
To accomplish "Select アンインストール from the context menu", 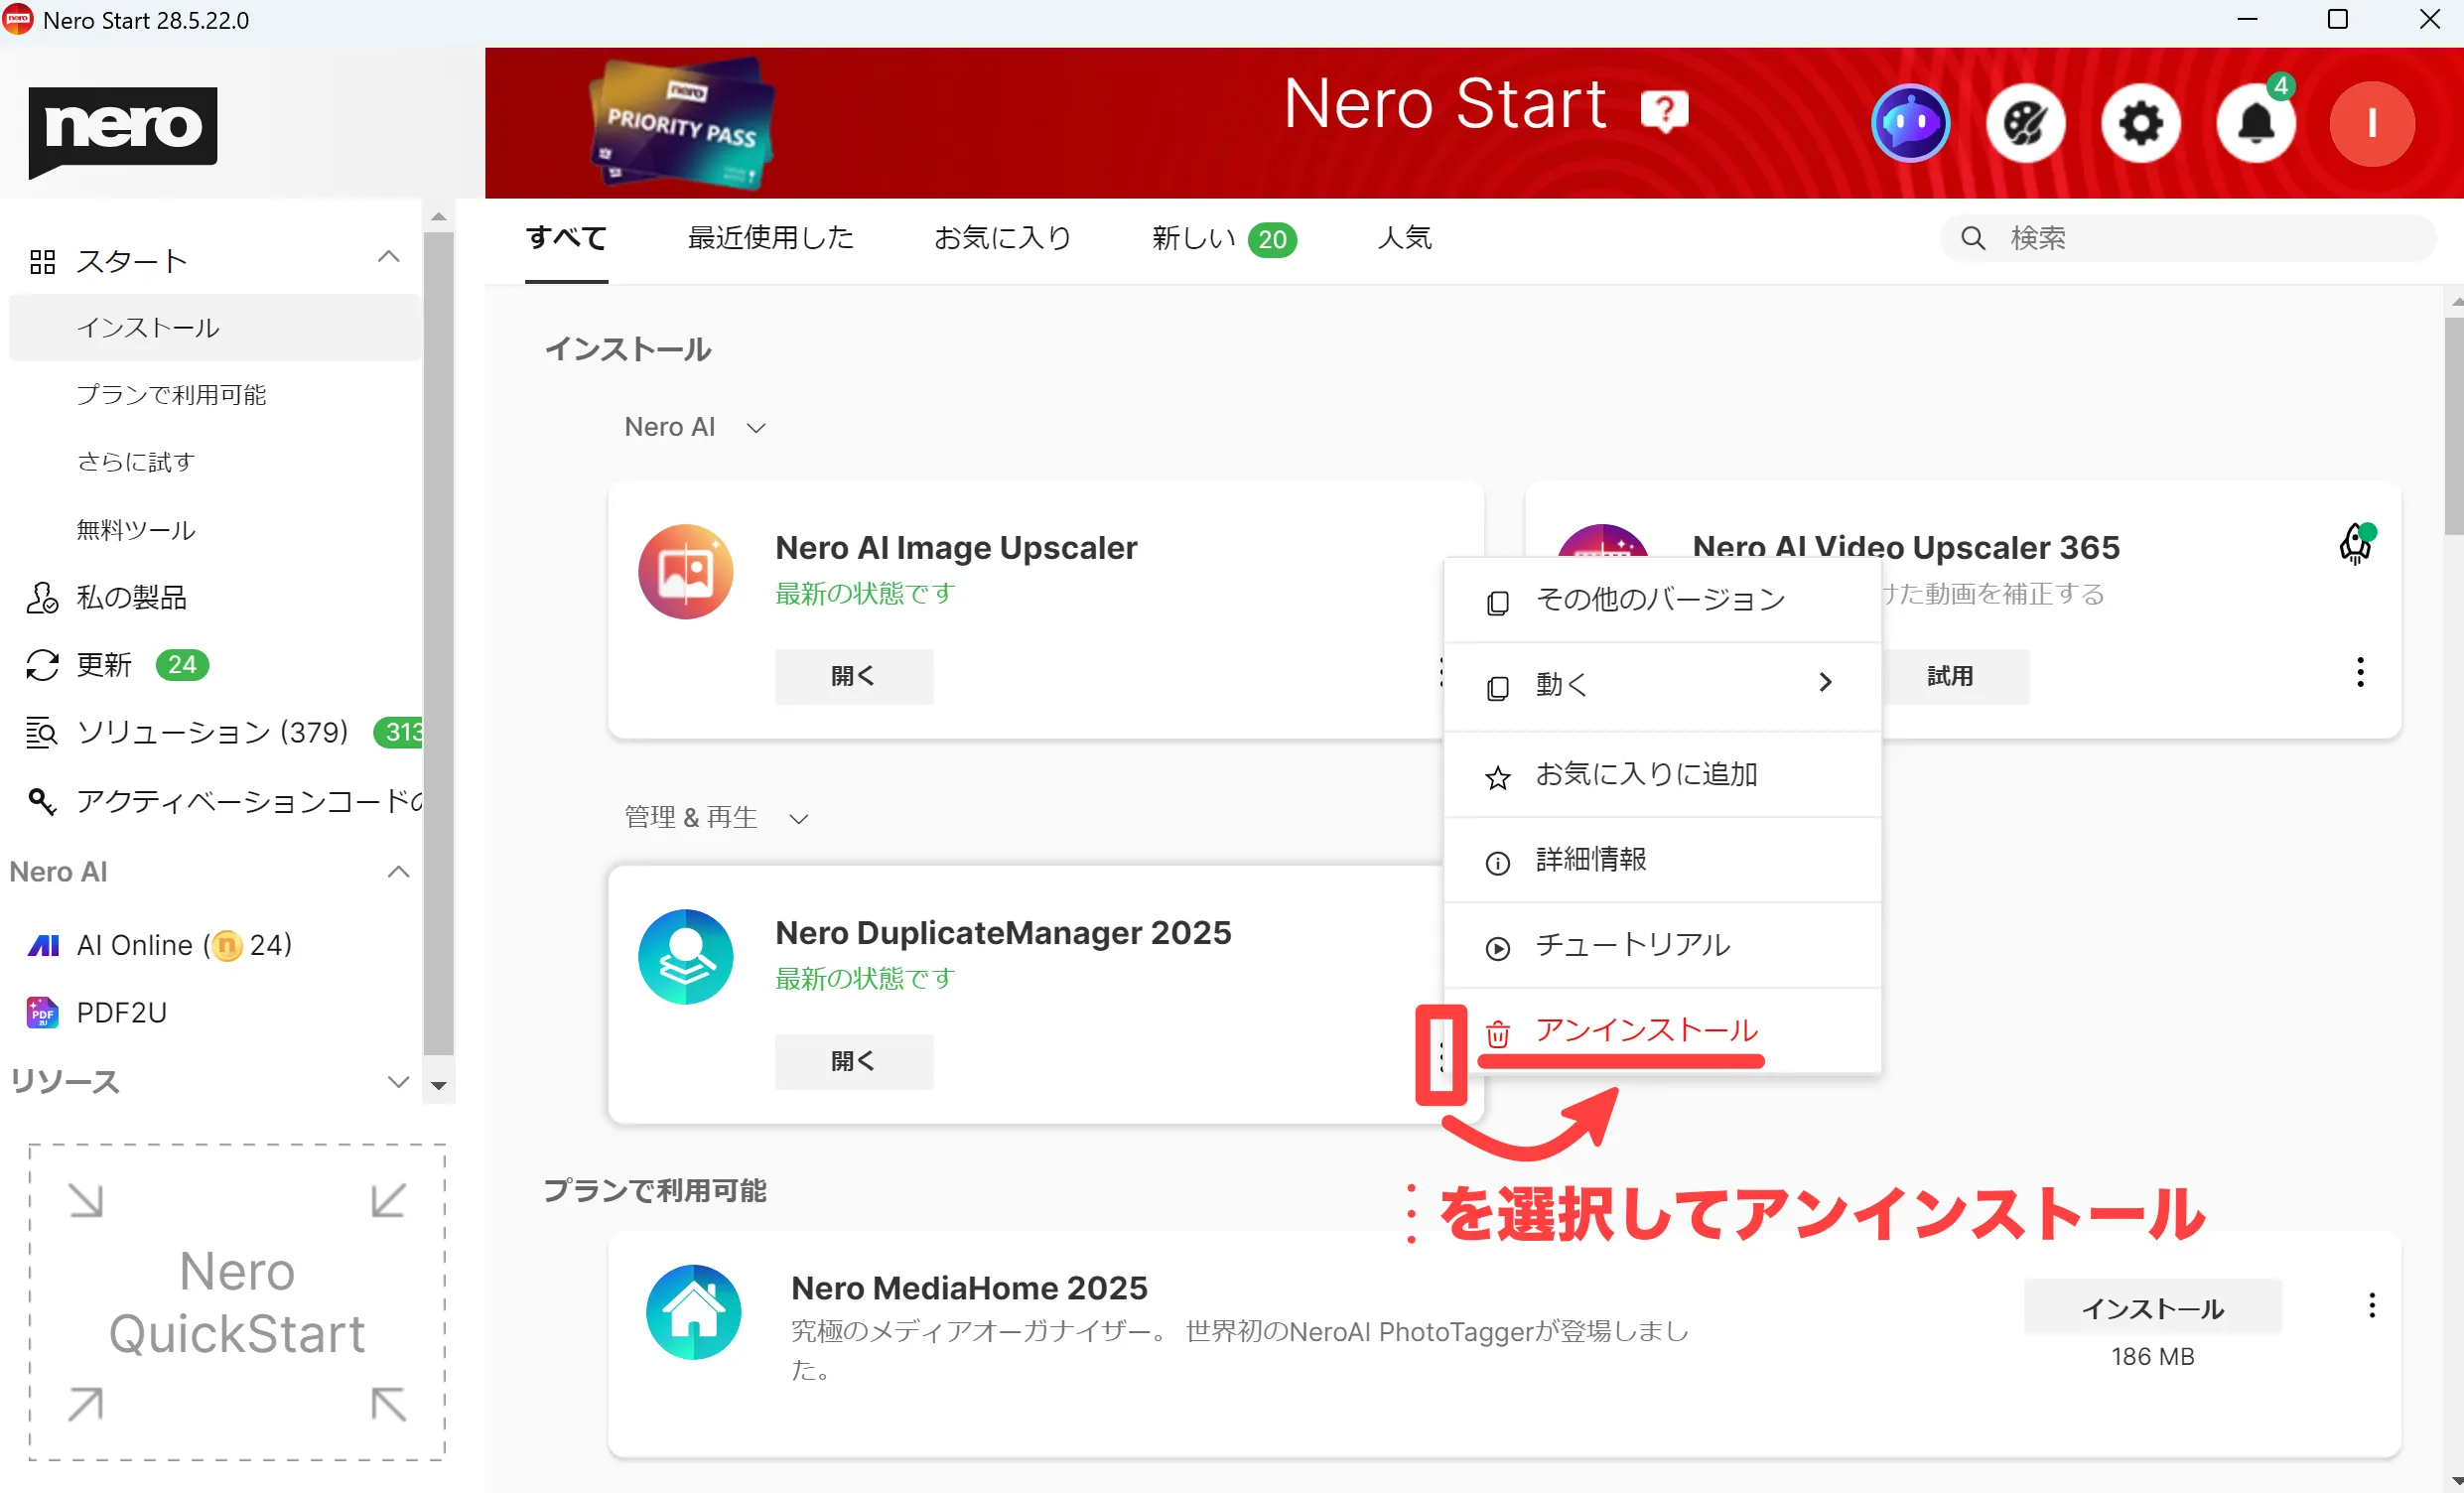I will pos(1644,1029).
